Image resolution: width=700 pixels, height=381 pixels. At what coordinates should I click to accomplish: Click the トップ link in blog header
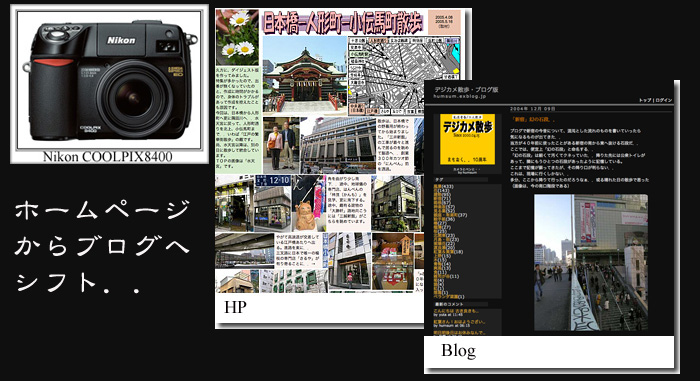645,100
